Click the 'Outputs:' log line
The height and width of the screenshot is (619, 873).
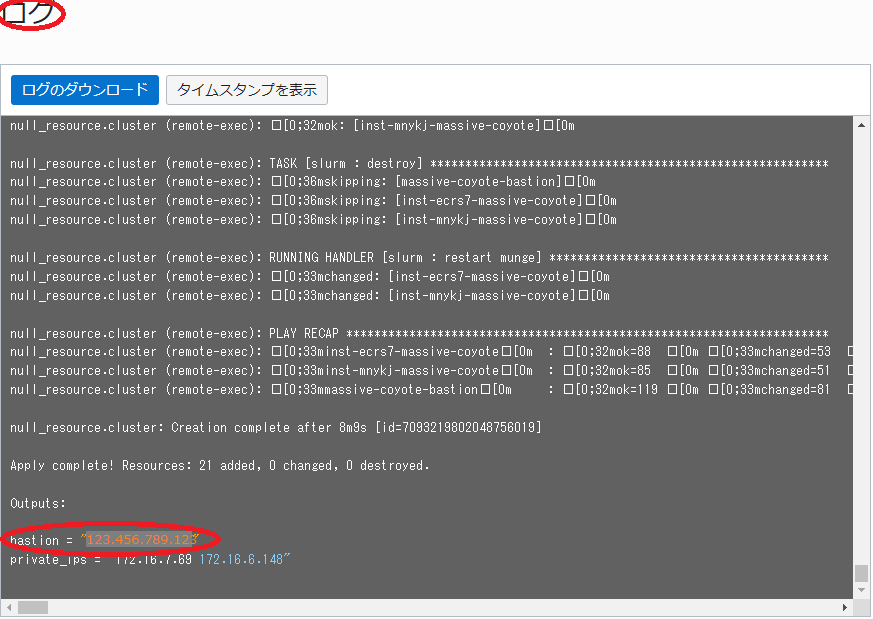(38, 502)
